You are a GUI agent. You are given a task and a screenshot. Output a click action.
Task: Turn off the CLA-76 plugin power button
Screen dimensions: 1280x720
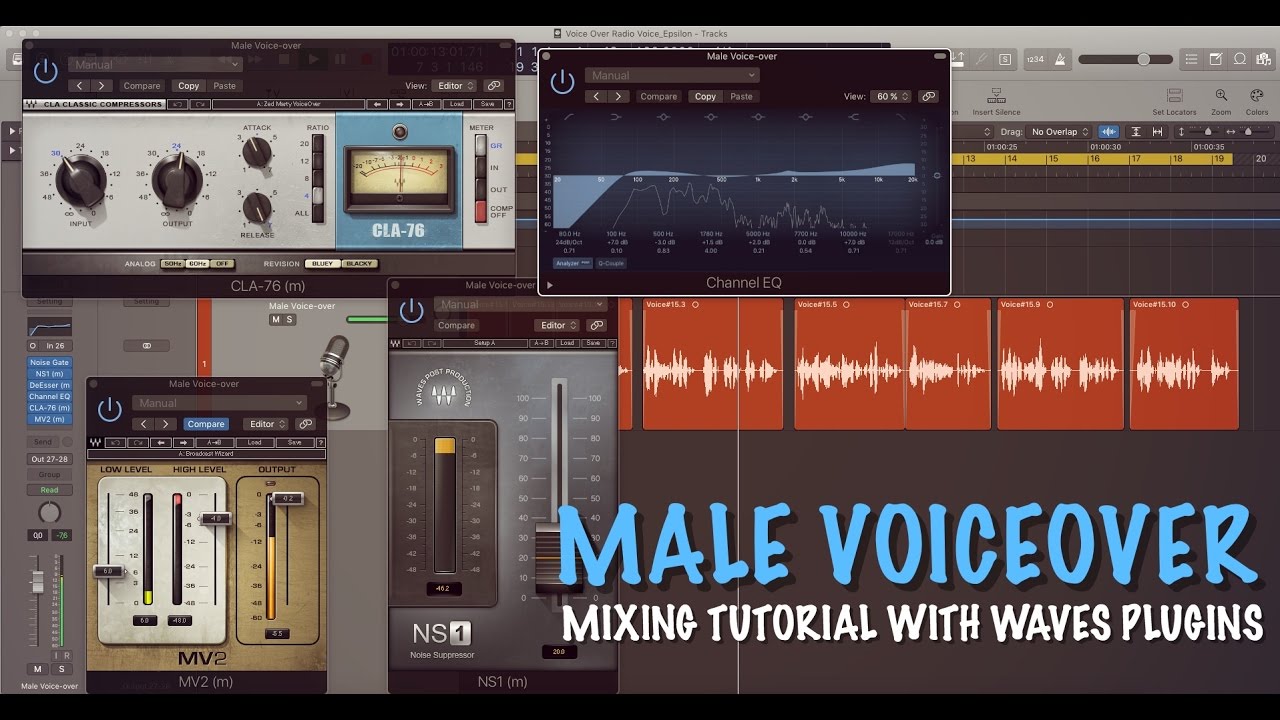point(45,71)
